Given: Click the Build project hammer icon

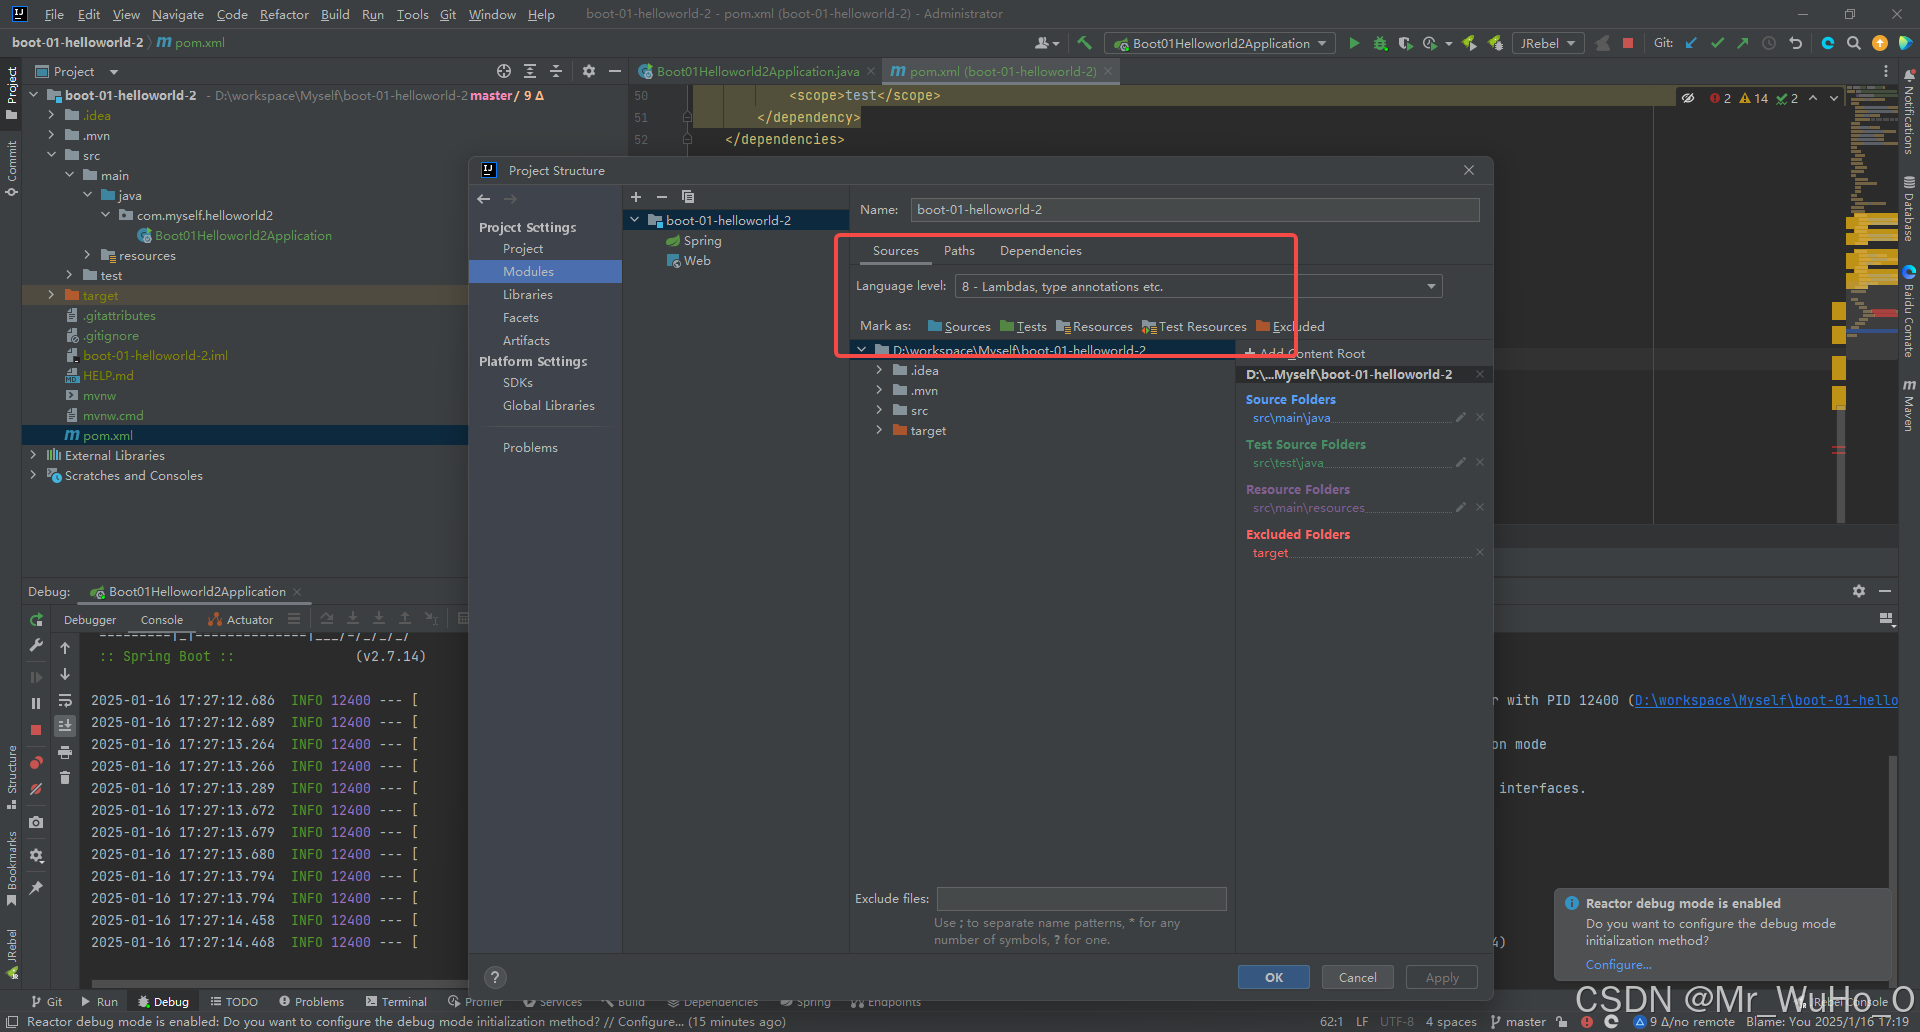Looking at the screenshot, I should (x=1084, y=43).
